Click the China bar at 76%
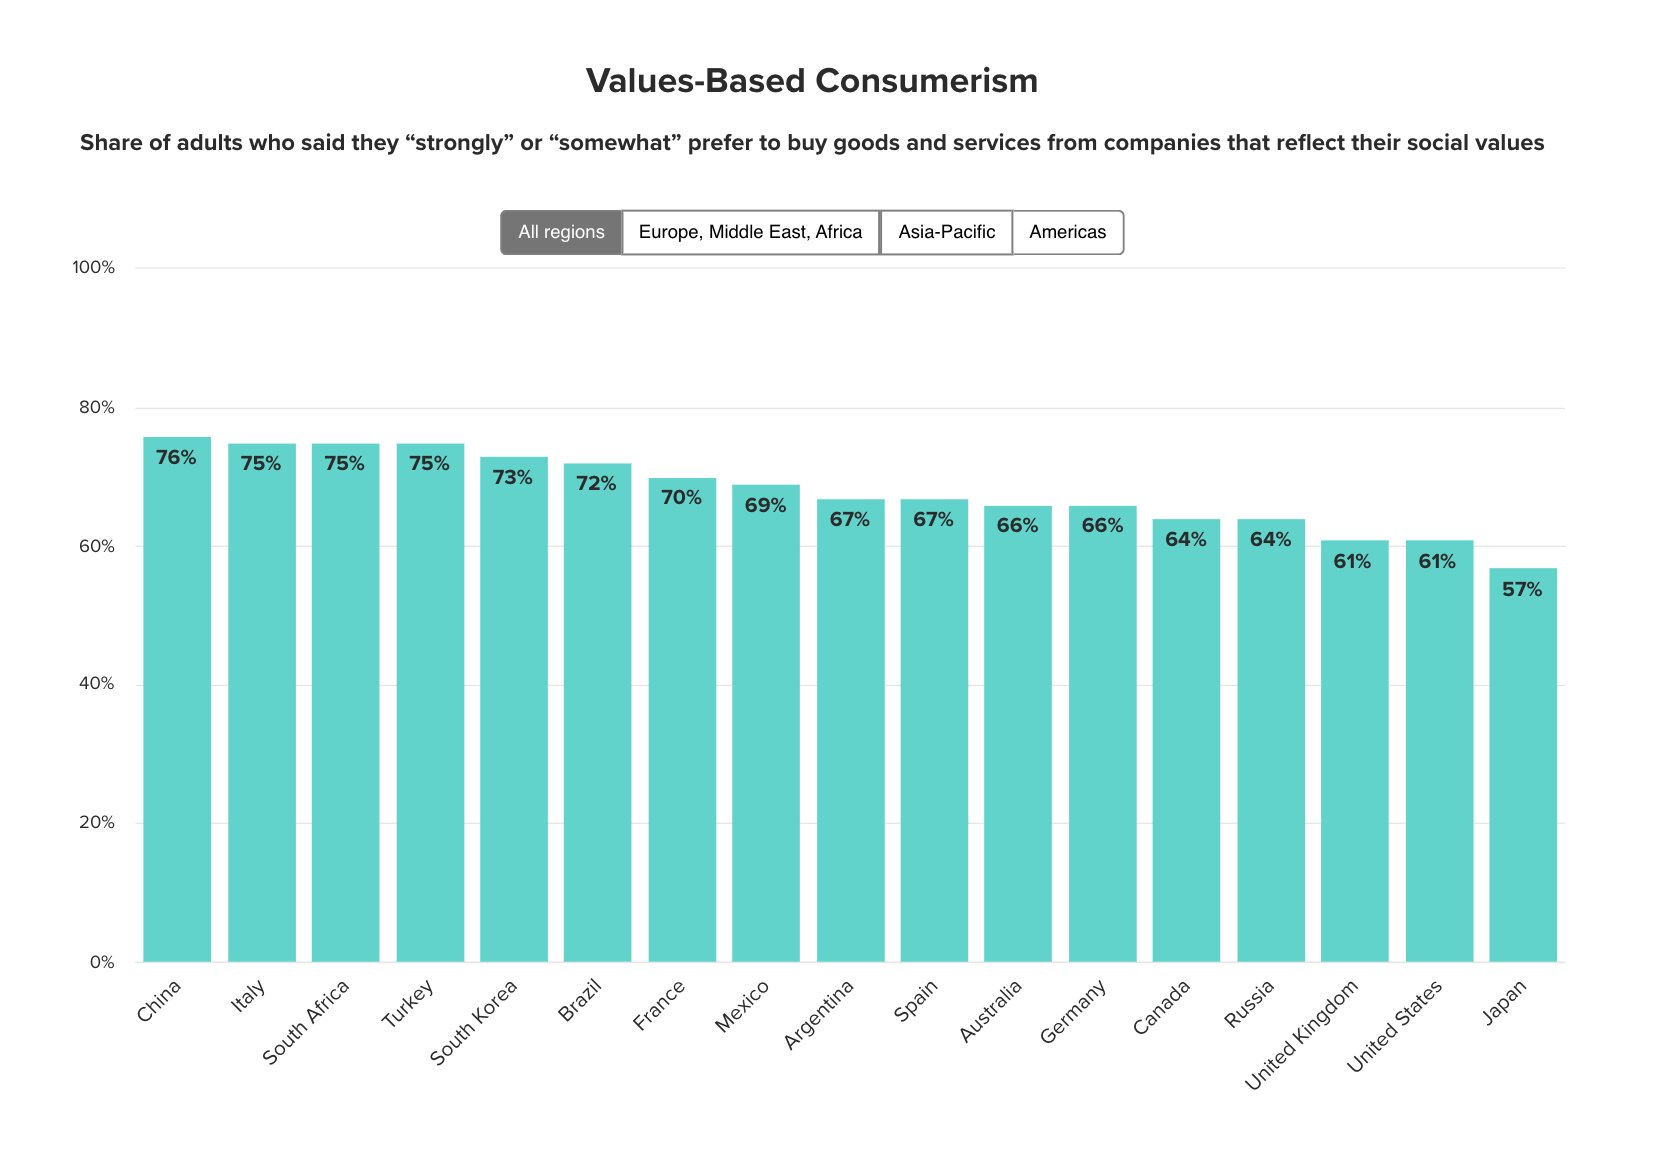Viewport: 1658px width, 1150px height. click(x=177, y=700)
